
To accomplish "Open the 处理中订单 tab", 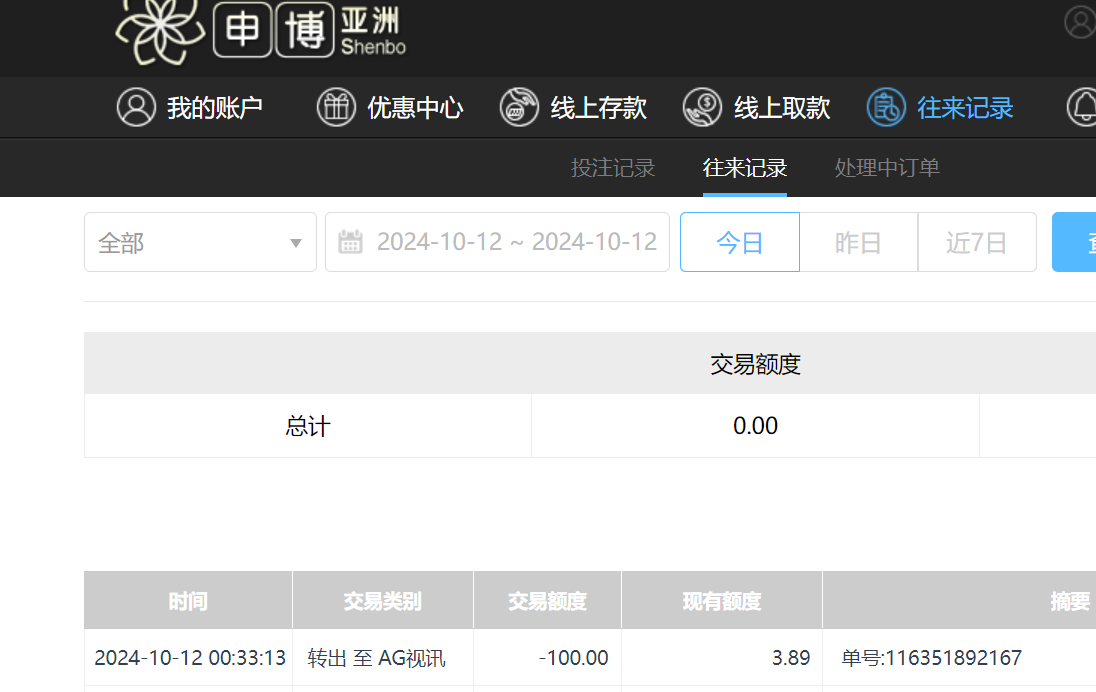I will pos(886,168).
